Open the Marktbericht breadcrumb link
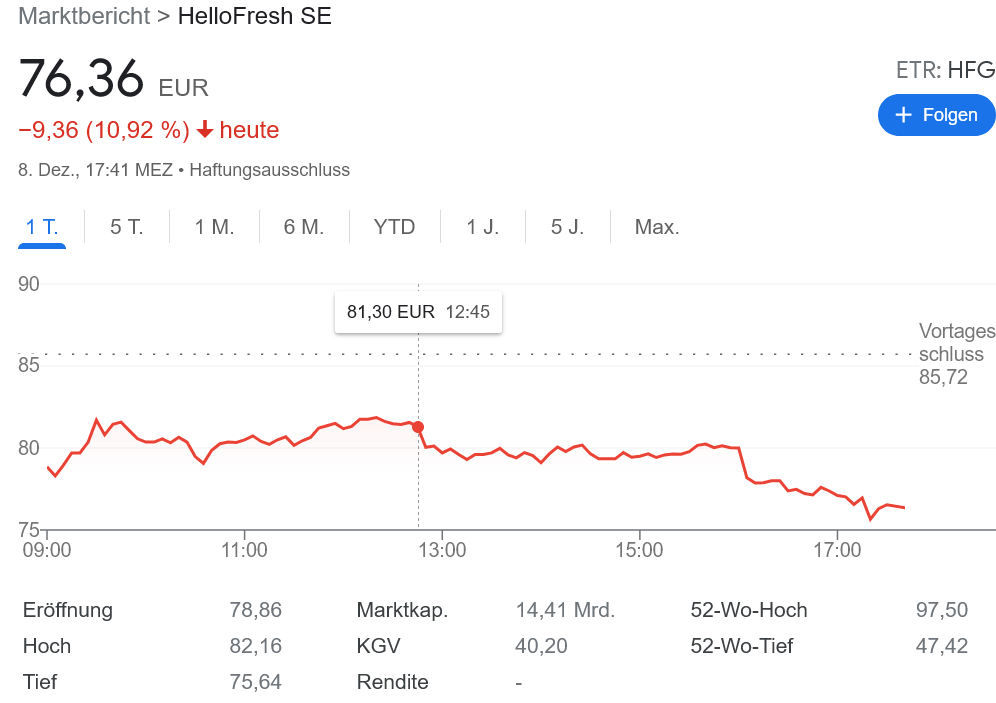The width and height of the screenshot is (996, 703). 83,16
